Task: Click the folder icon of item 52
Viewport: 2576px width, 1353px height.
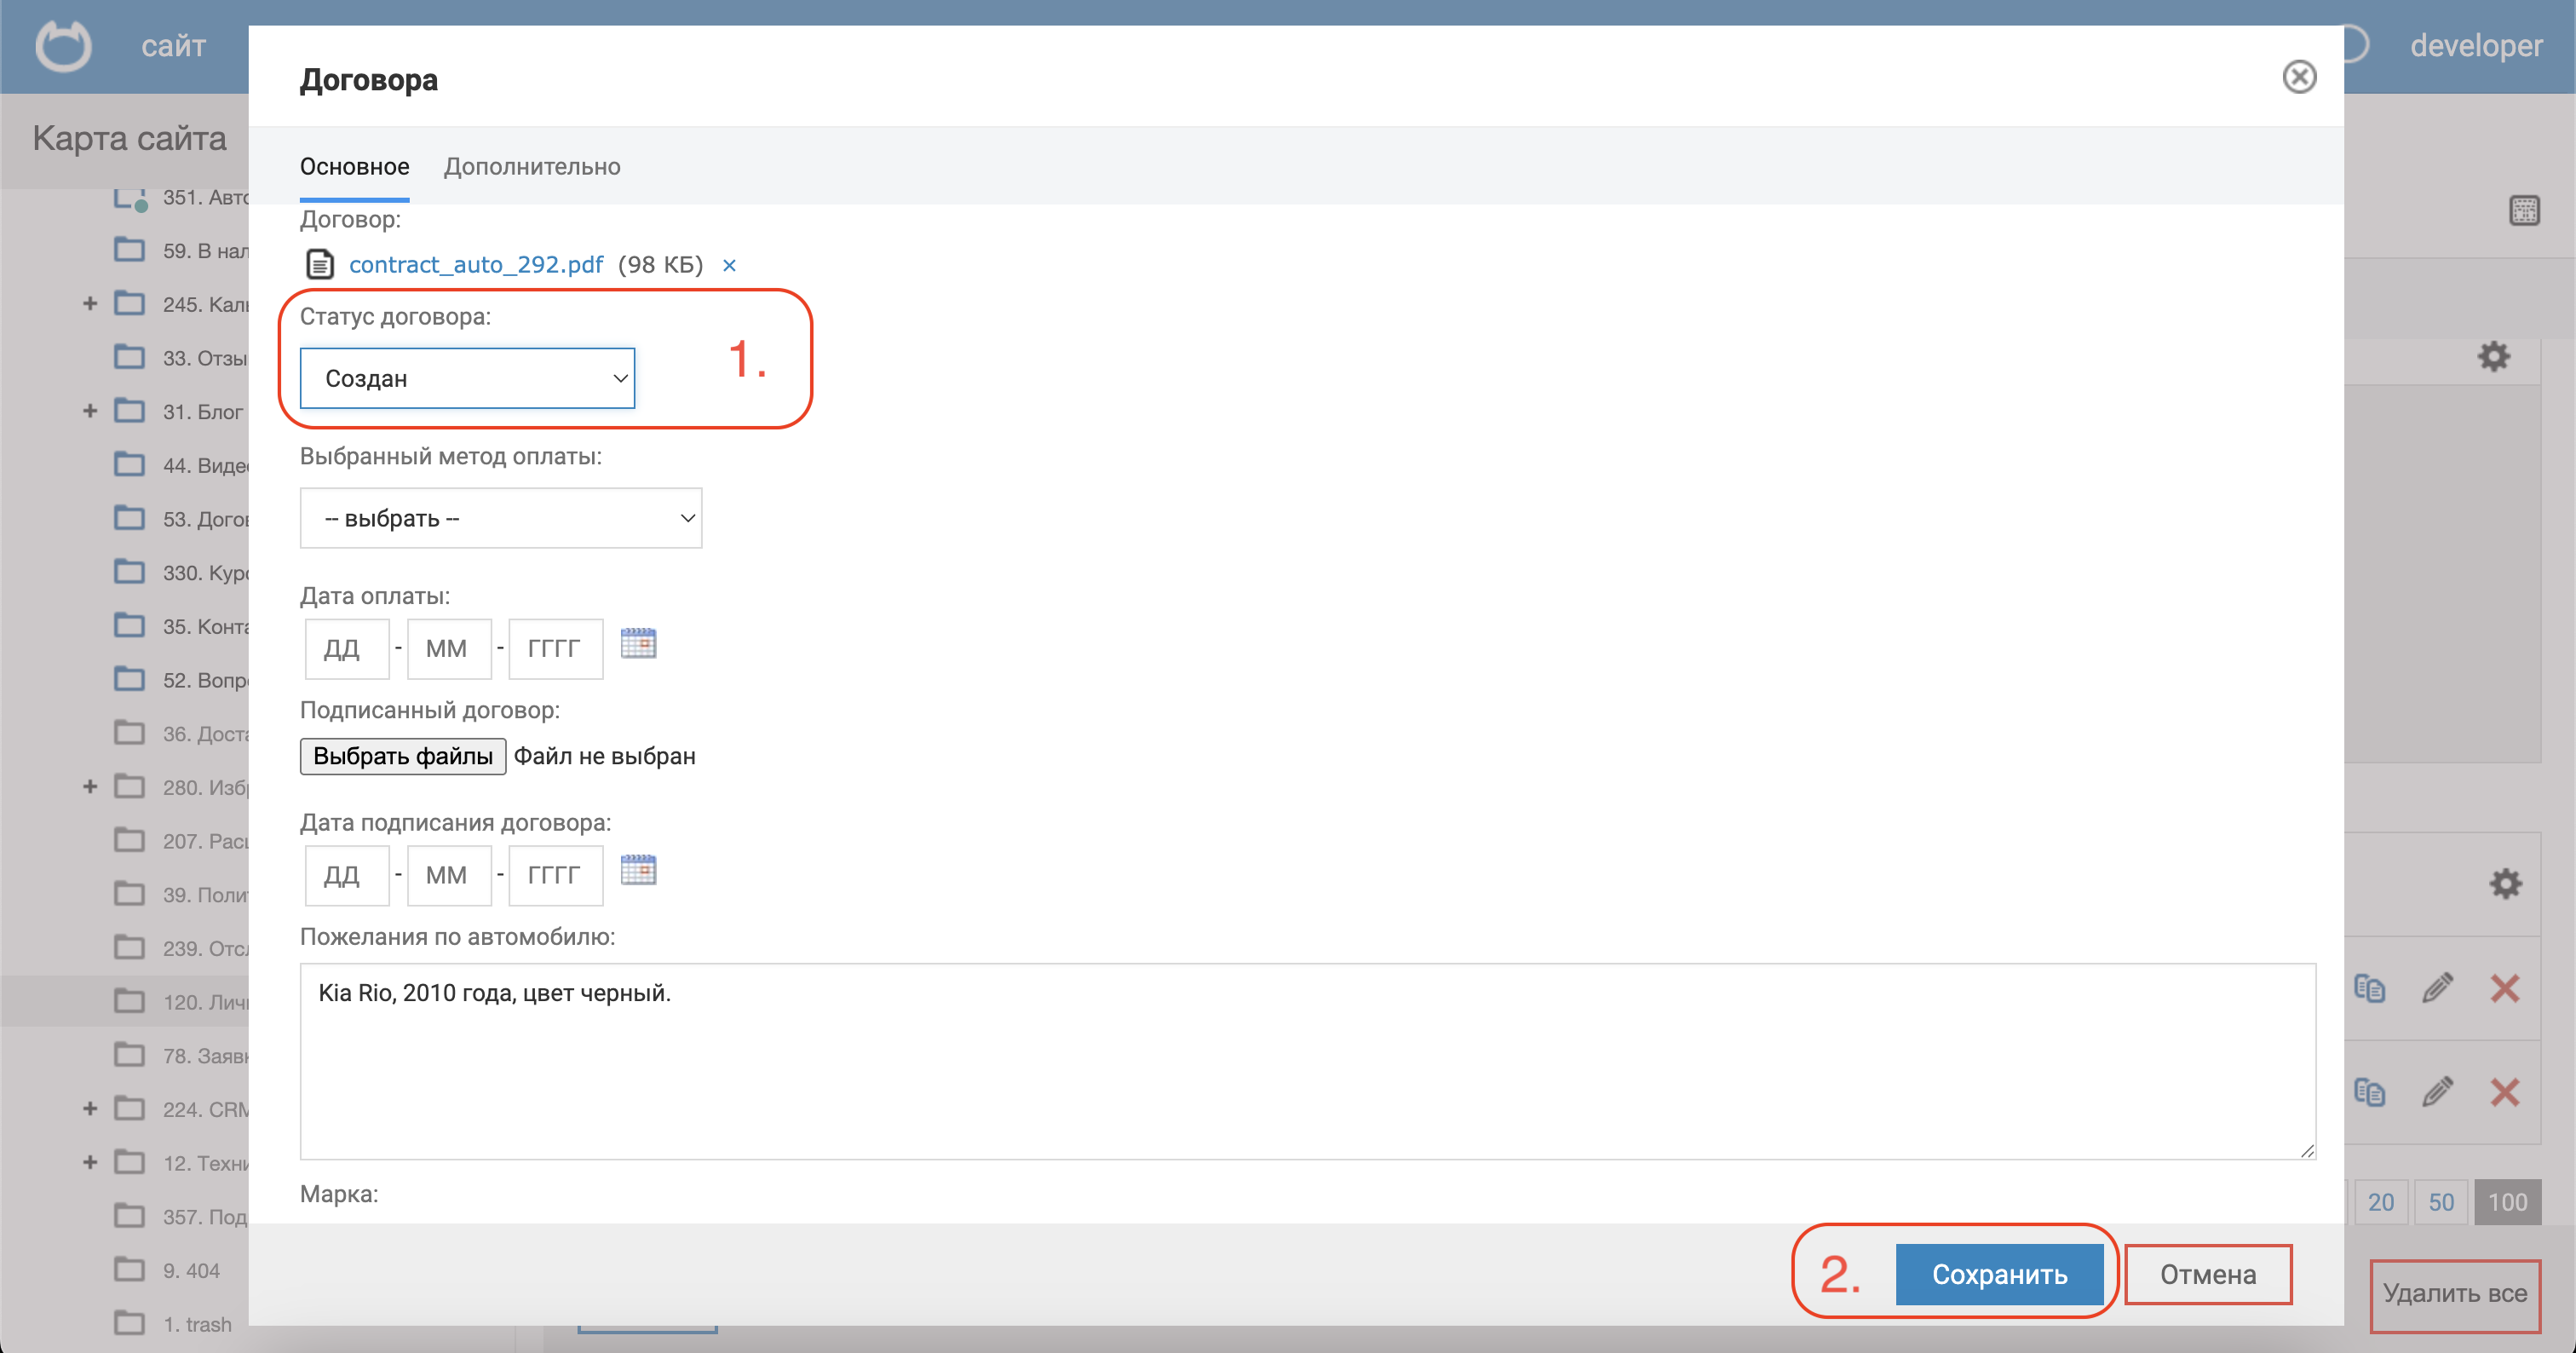Action: click(x=129, y=679)
